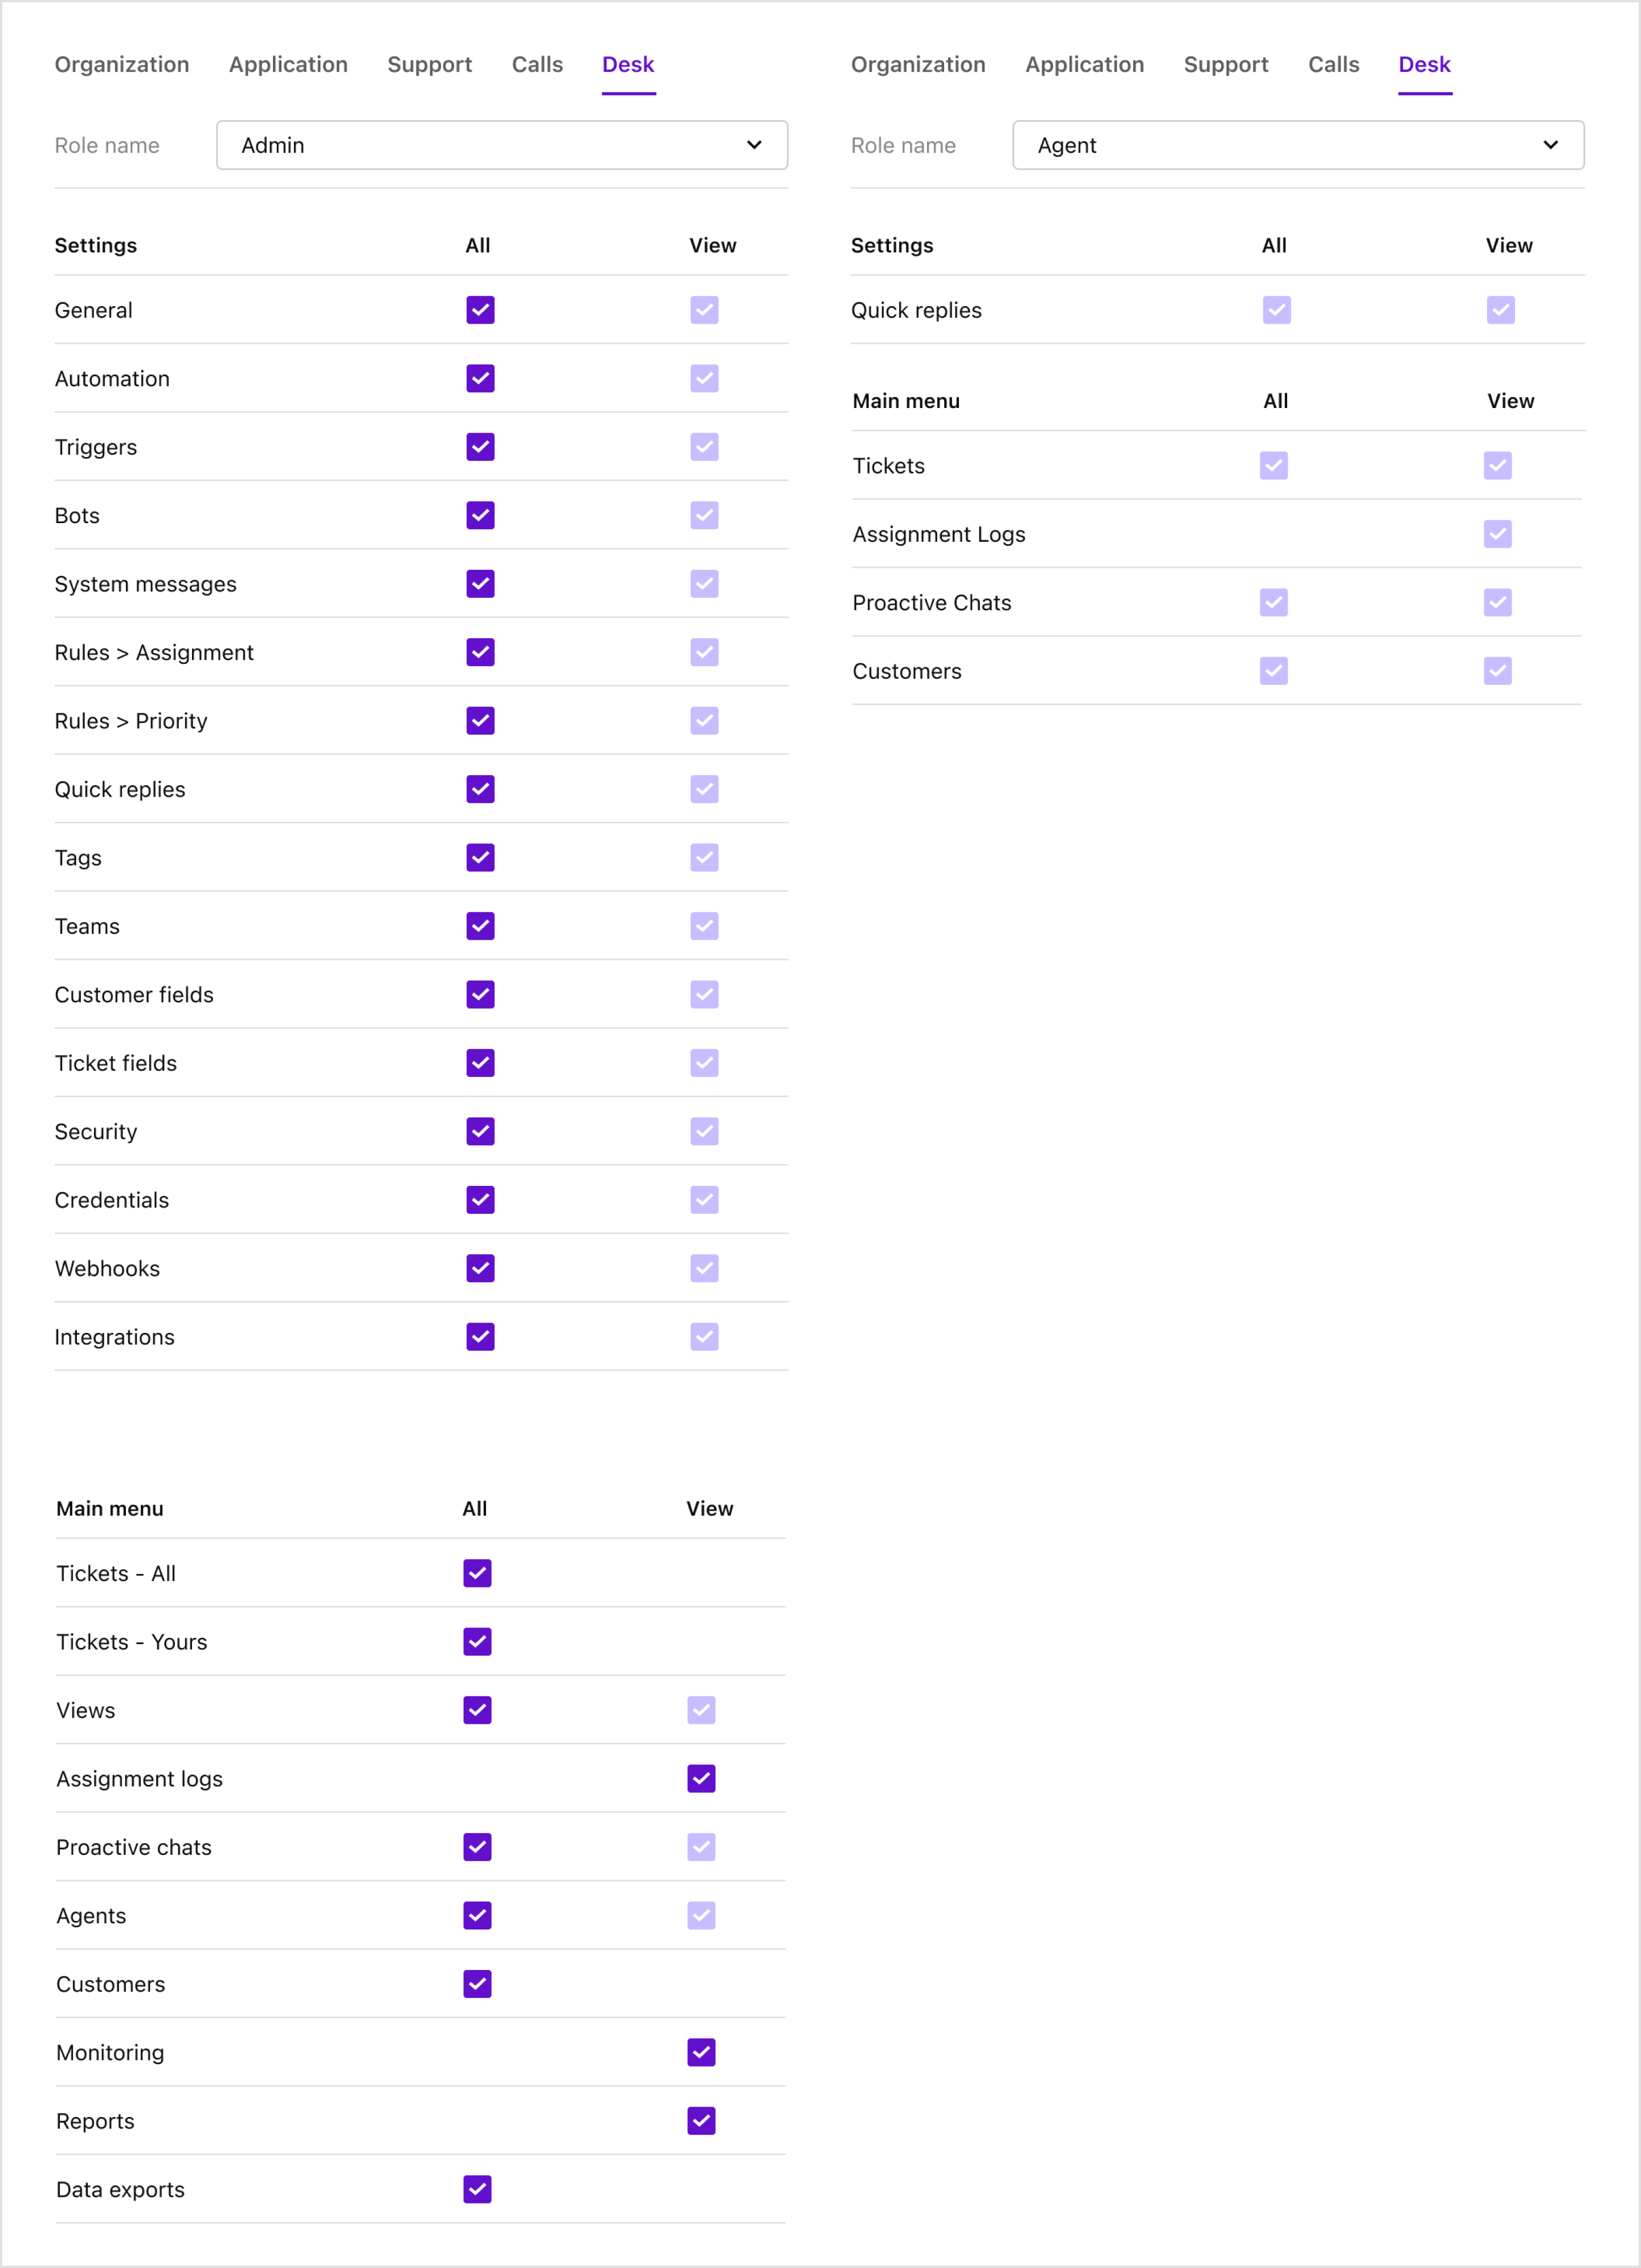Switch to the Organization tab
The width and height of the screenshot is (1641, 2268).
click(x=121, y=64)
